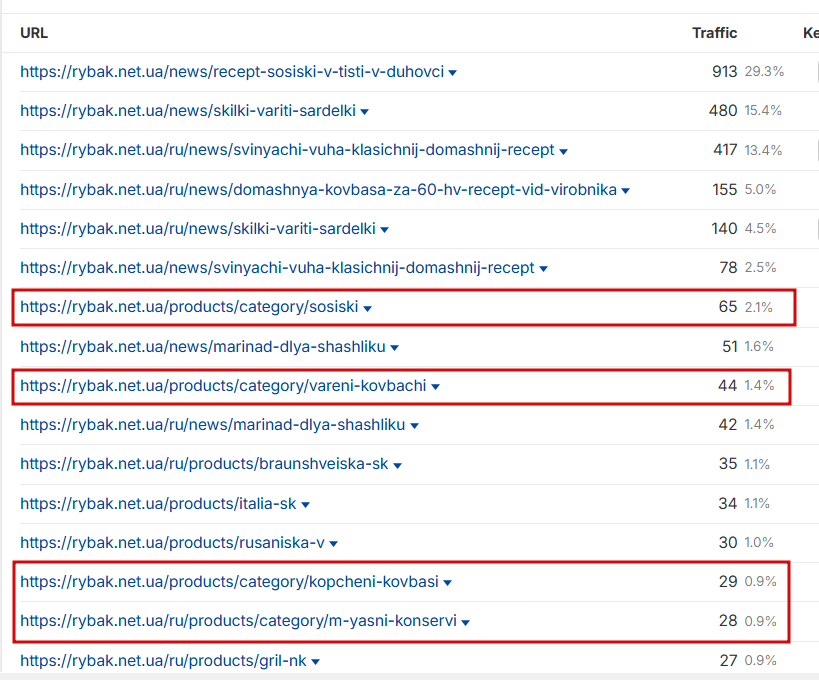
Task: Select traffic value 65
Action: tap(728, 307)
